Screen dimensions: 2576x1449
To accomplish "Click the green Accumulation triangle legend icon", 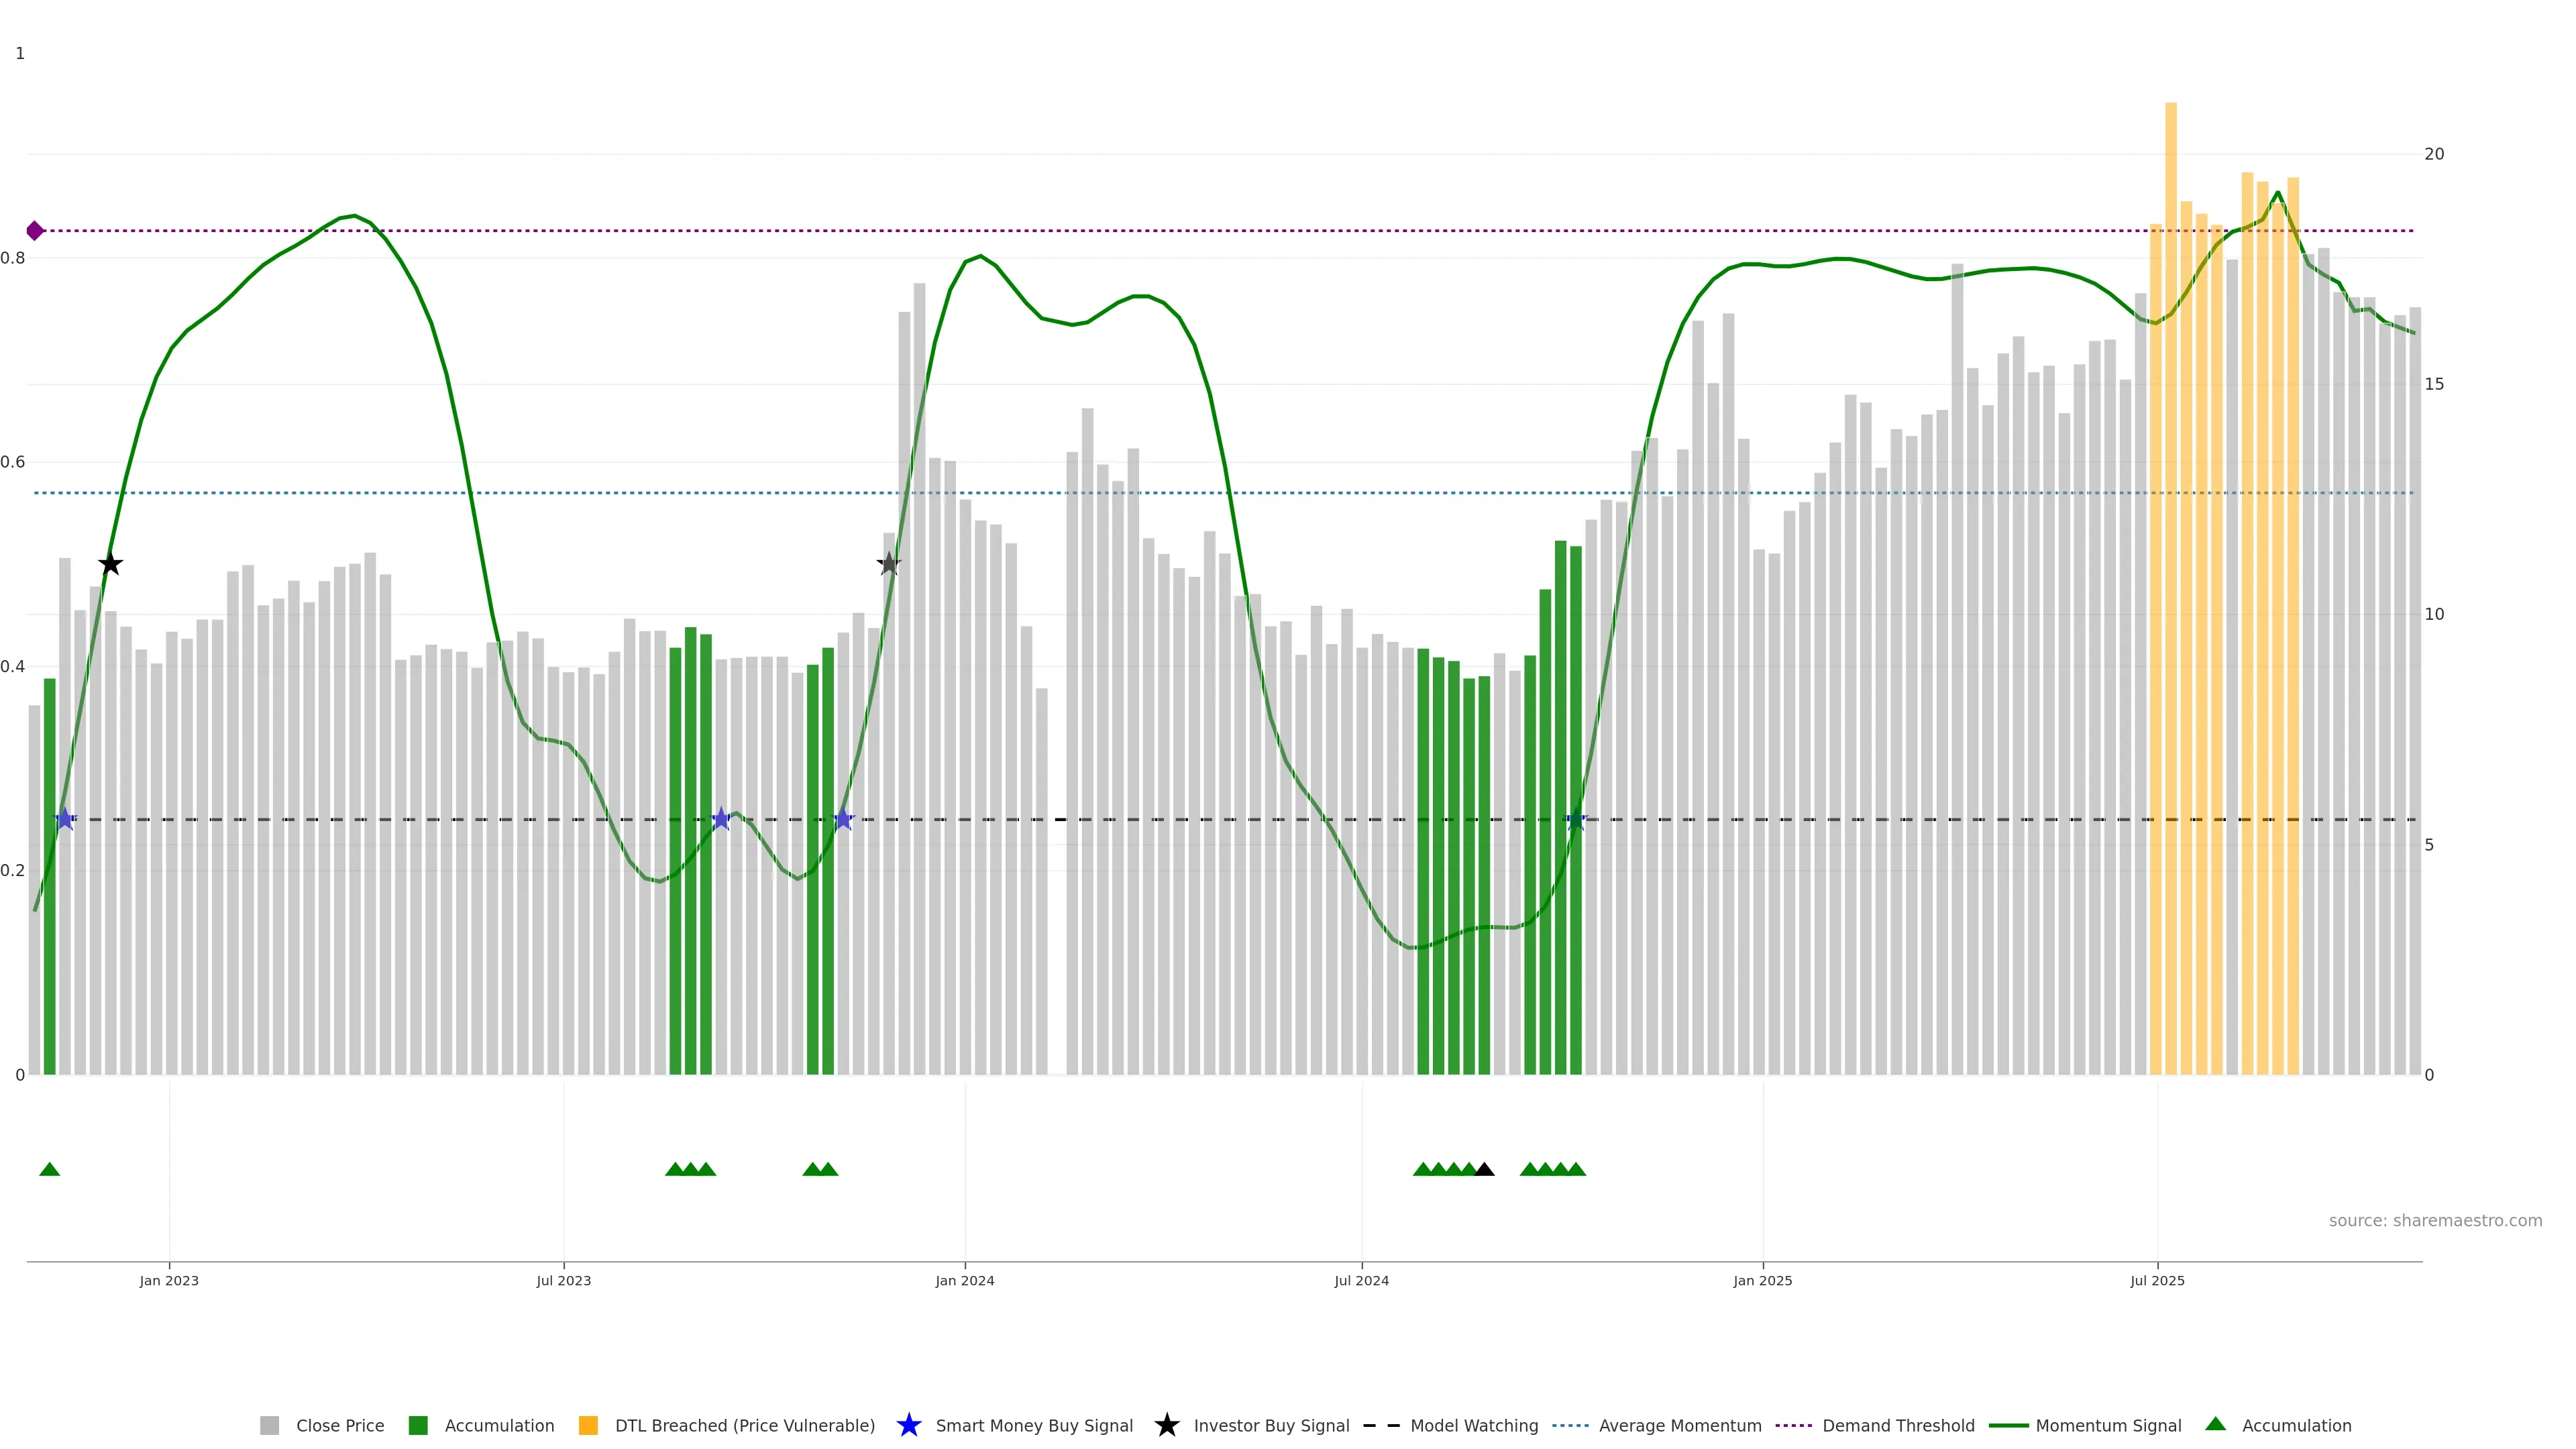I will click(x=2215, y=1424).
